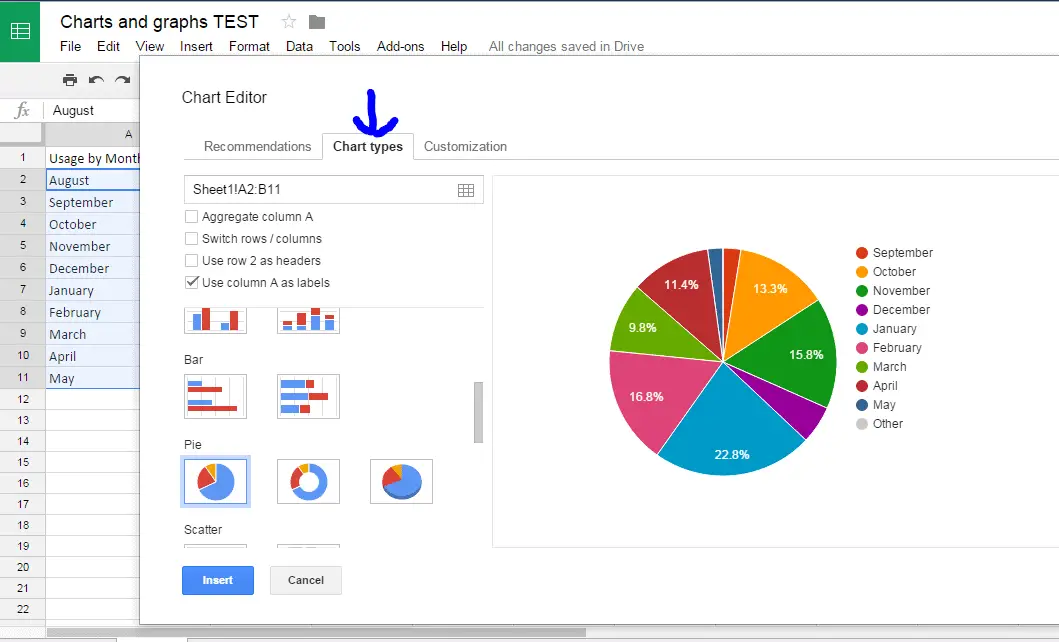Image resolution: width=1059 pixels, height=642 pixels.
Task: Click the redo arrow icon
Action: 122,80
